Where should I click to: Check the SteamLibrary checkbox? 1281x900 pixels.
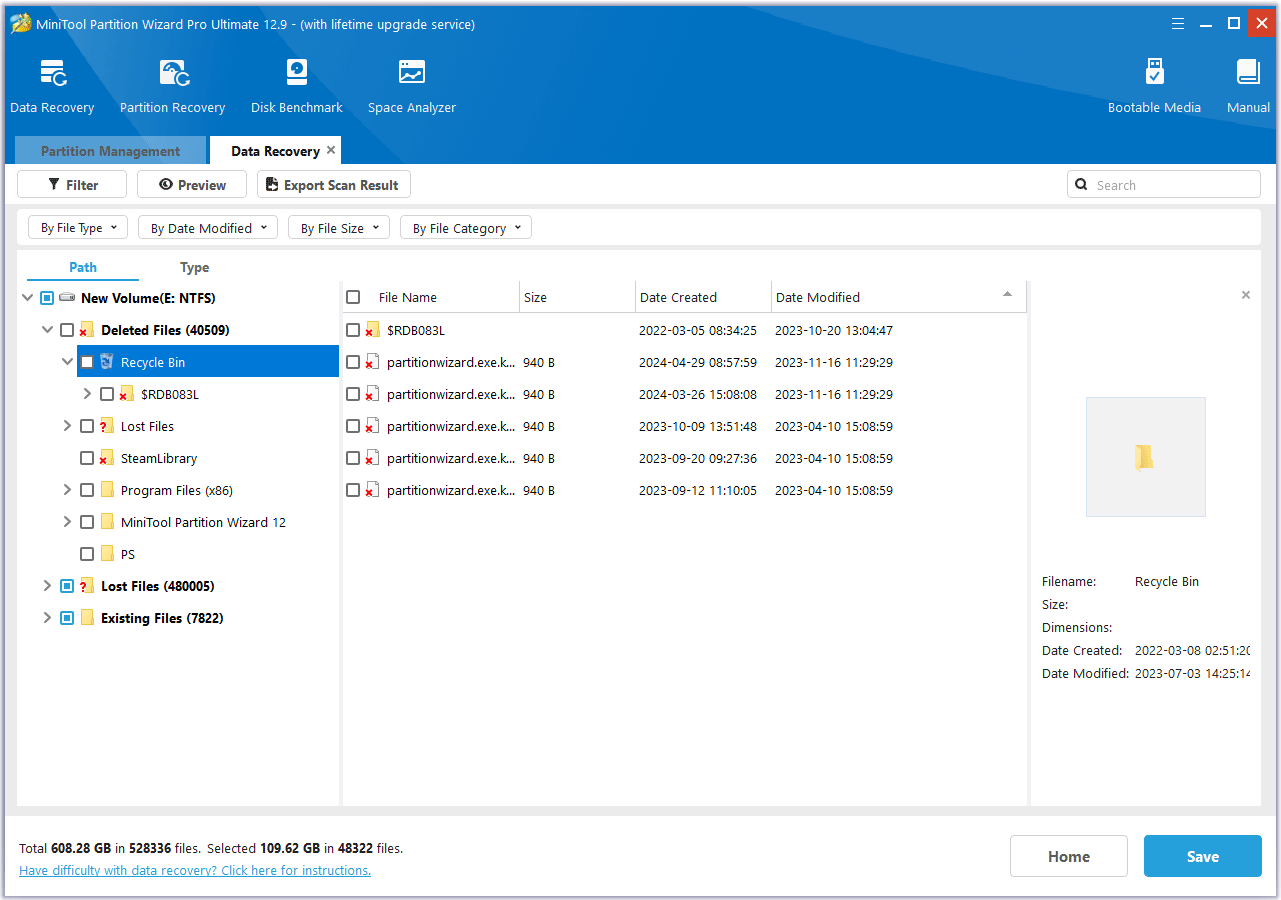coord(87,458)
